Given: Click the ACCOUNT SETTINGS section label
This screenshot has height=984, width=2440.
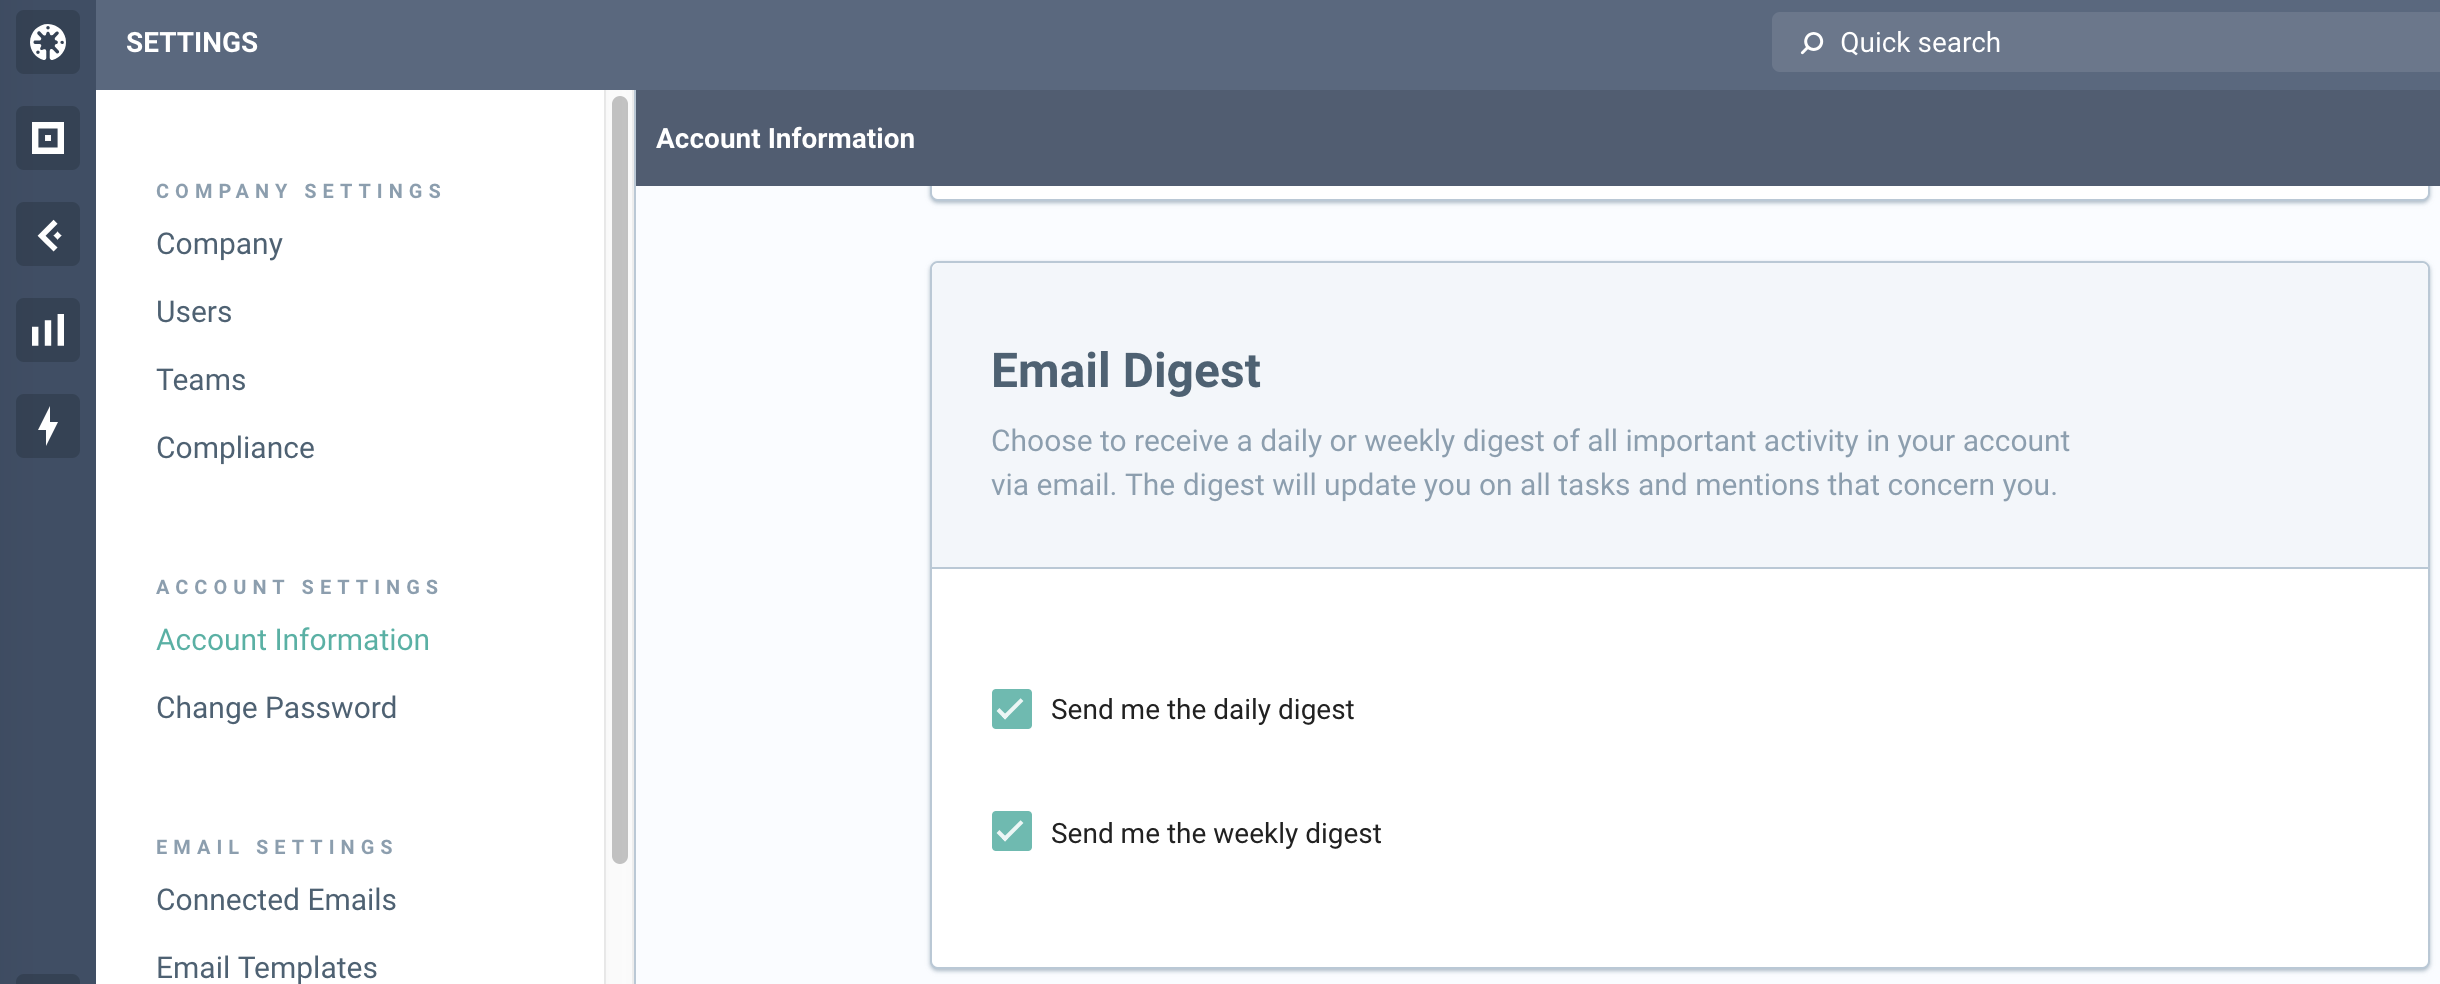Looking at the screenshot, I should pos(299,587).
